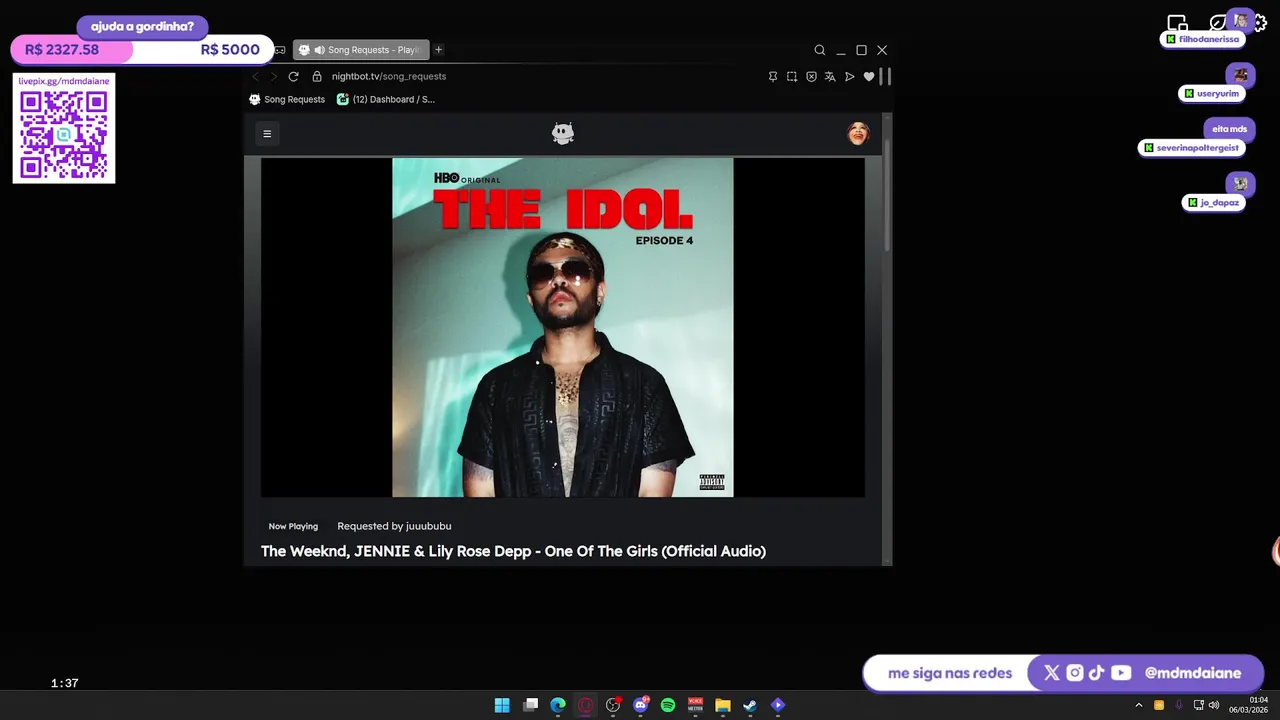This screenshot has width=1280, height=720.
Task: Click the R$ 2327.58 donation progress bar
Action: 142,50
